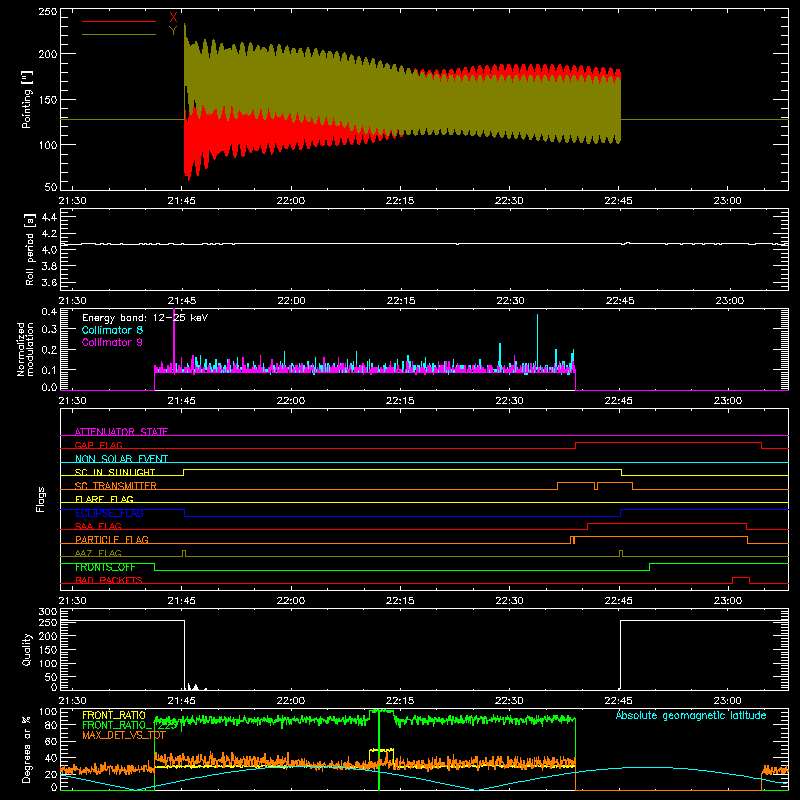The image size is (800, 800).
Task: Select the 'Energy band: 12-25 keV' label
Action: pyautogui.click(x=145, y=318)
